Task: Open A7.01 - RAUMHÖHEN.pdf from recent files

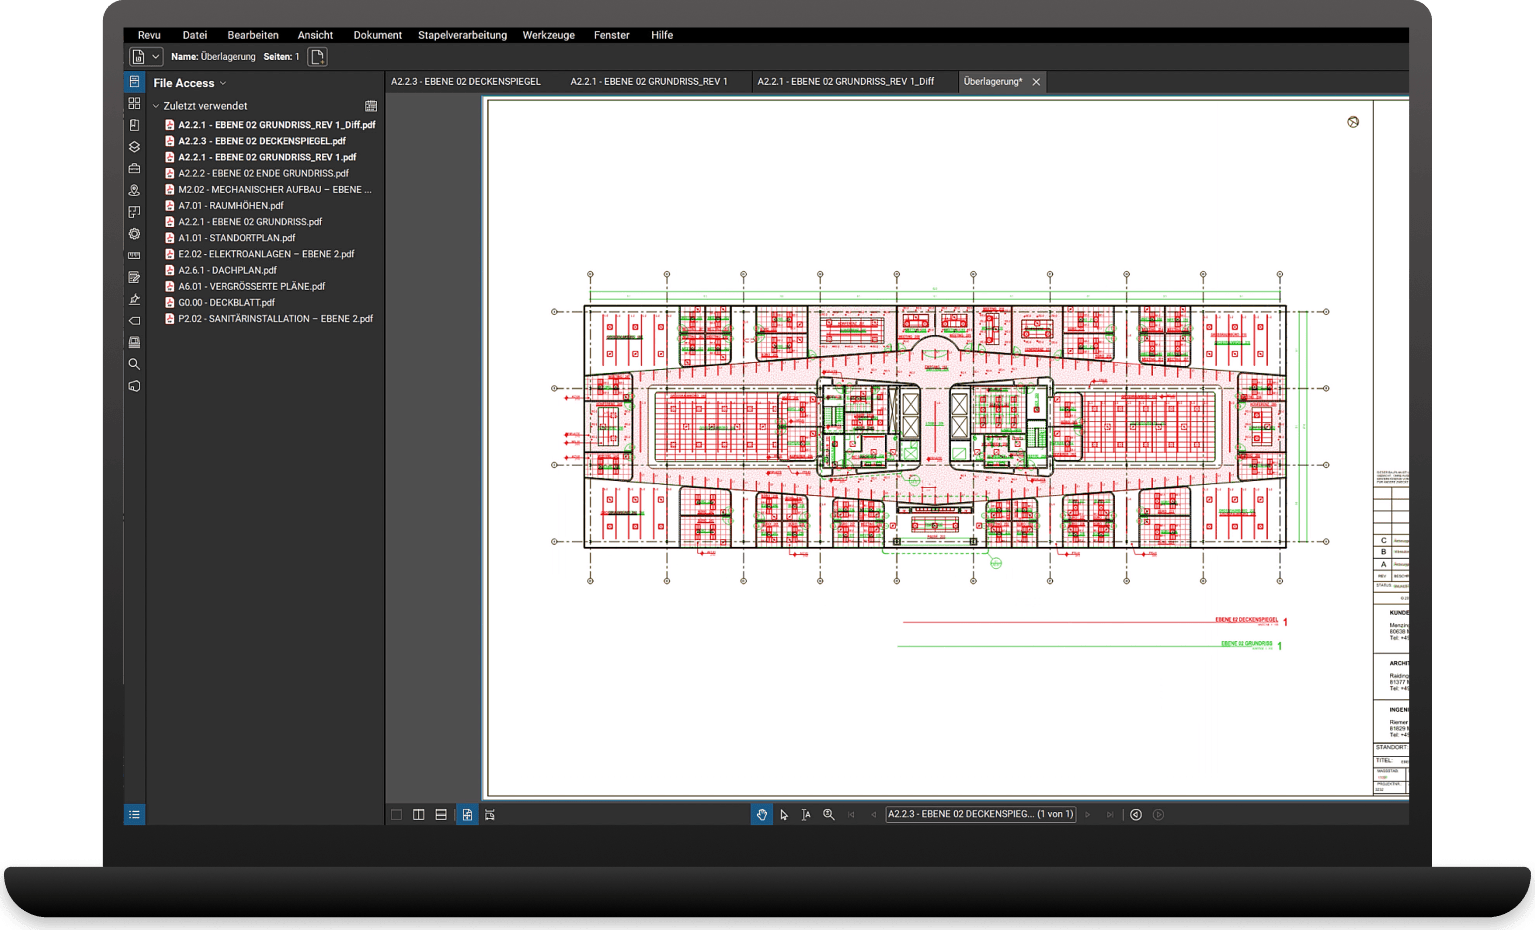Action: (230, 206)
